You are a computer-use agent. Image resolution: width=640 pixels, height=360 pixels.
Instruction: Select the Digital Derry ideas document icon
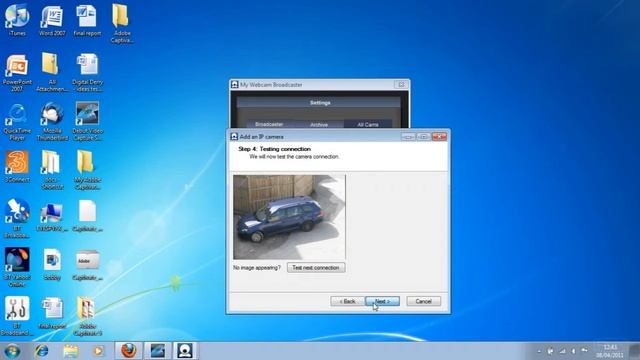[87, 73]
